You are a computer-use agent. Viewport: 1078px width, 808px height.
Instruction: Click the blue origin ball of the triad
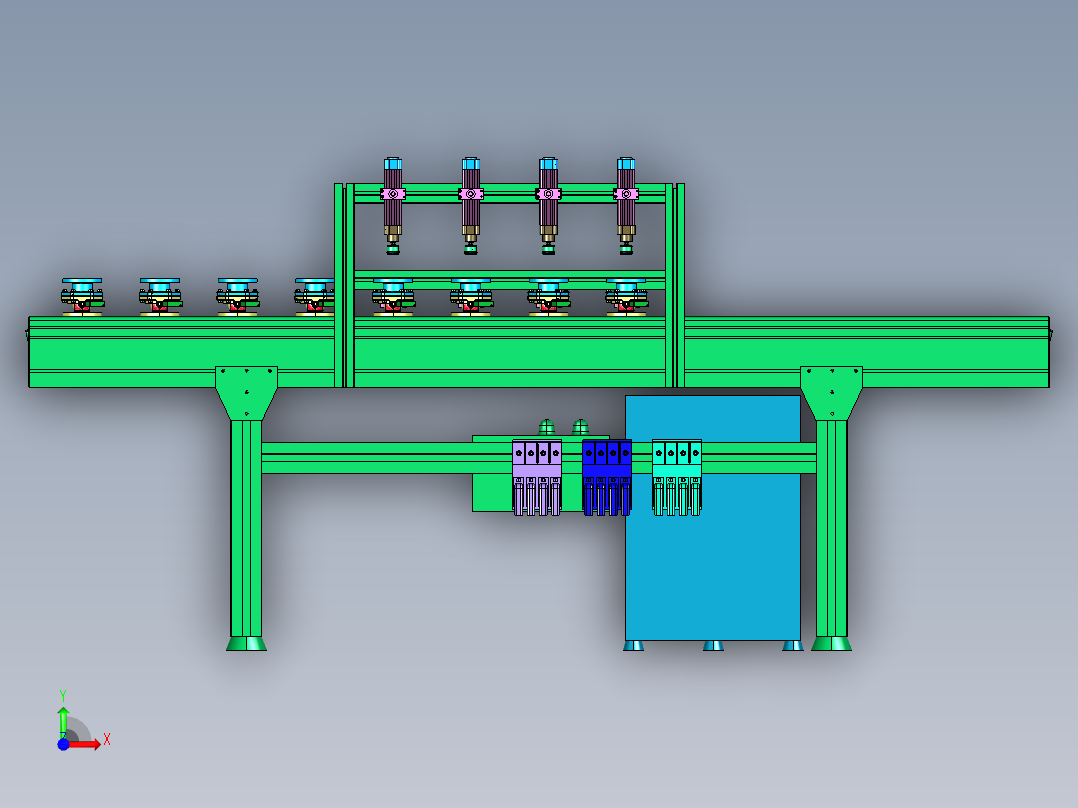63,745
